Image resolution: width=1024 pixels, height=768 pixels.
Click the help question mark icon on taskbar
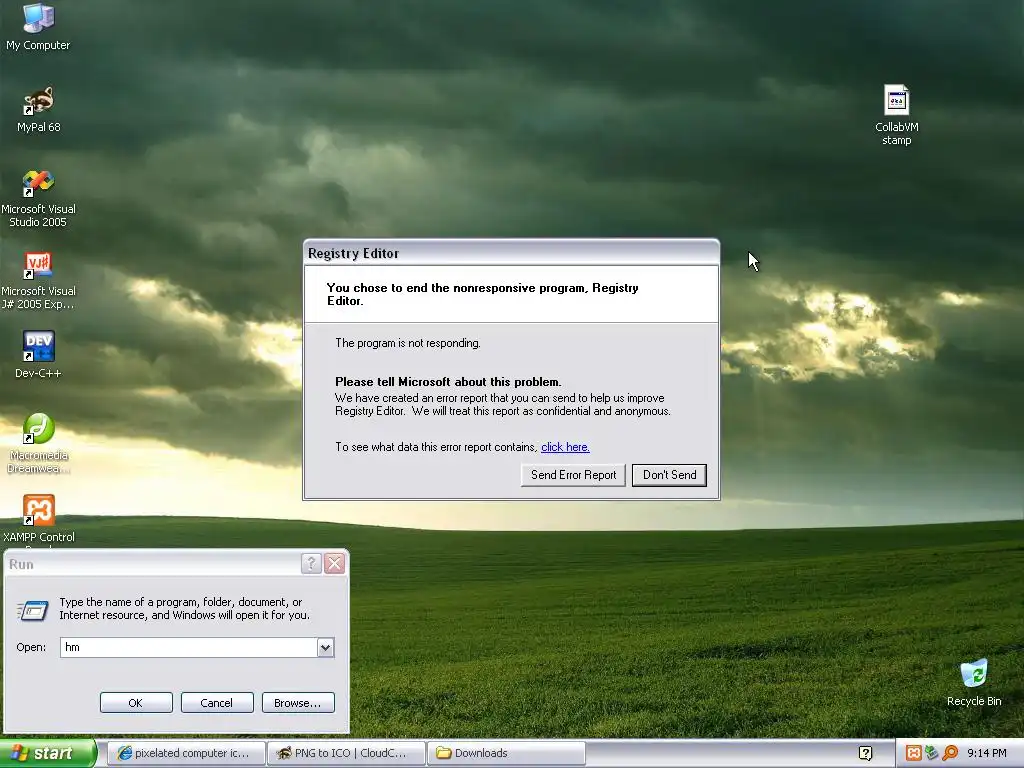click(865, 753)
